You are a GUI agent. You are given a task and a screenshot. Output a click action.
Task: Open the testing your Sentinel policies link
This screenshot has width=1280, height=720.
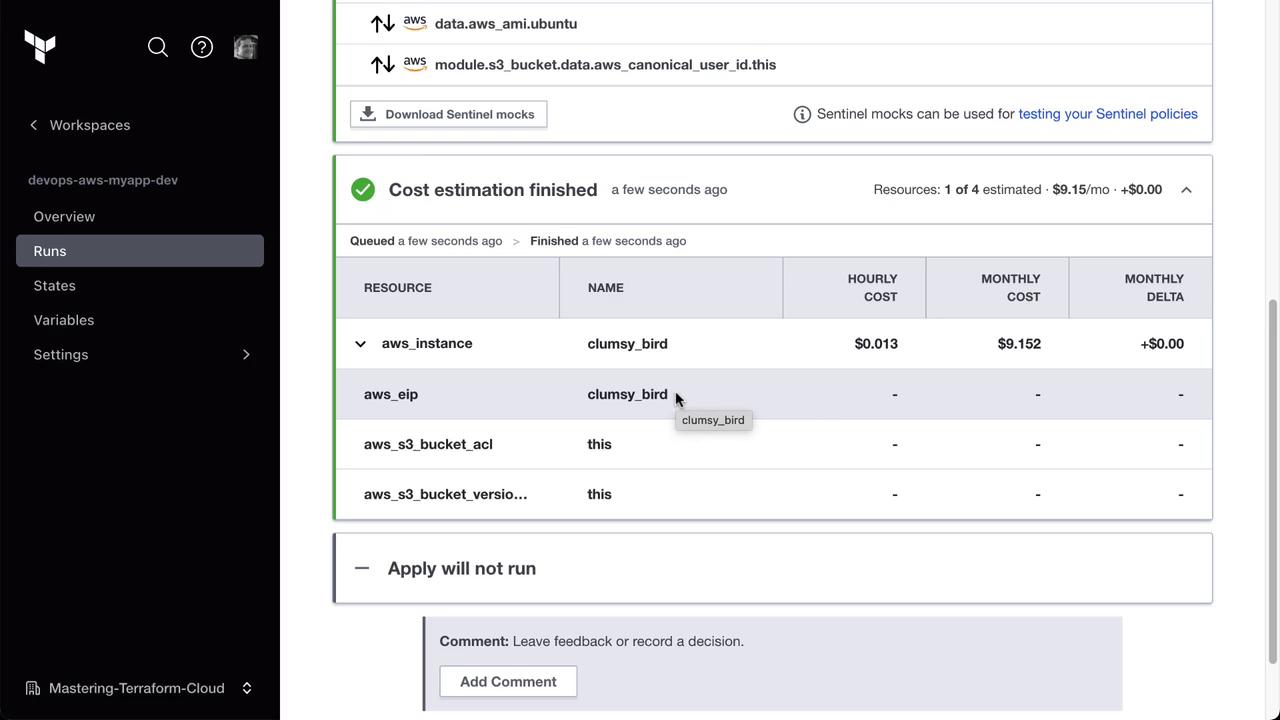tap(1107, 114)
